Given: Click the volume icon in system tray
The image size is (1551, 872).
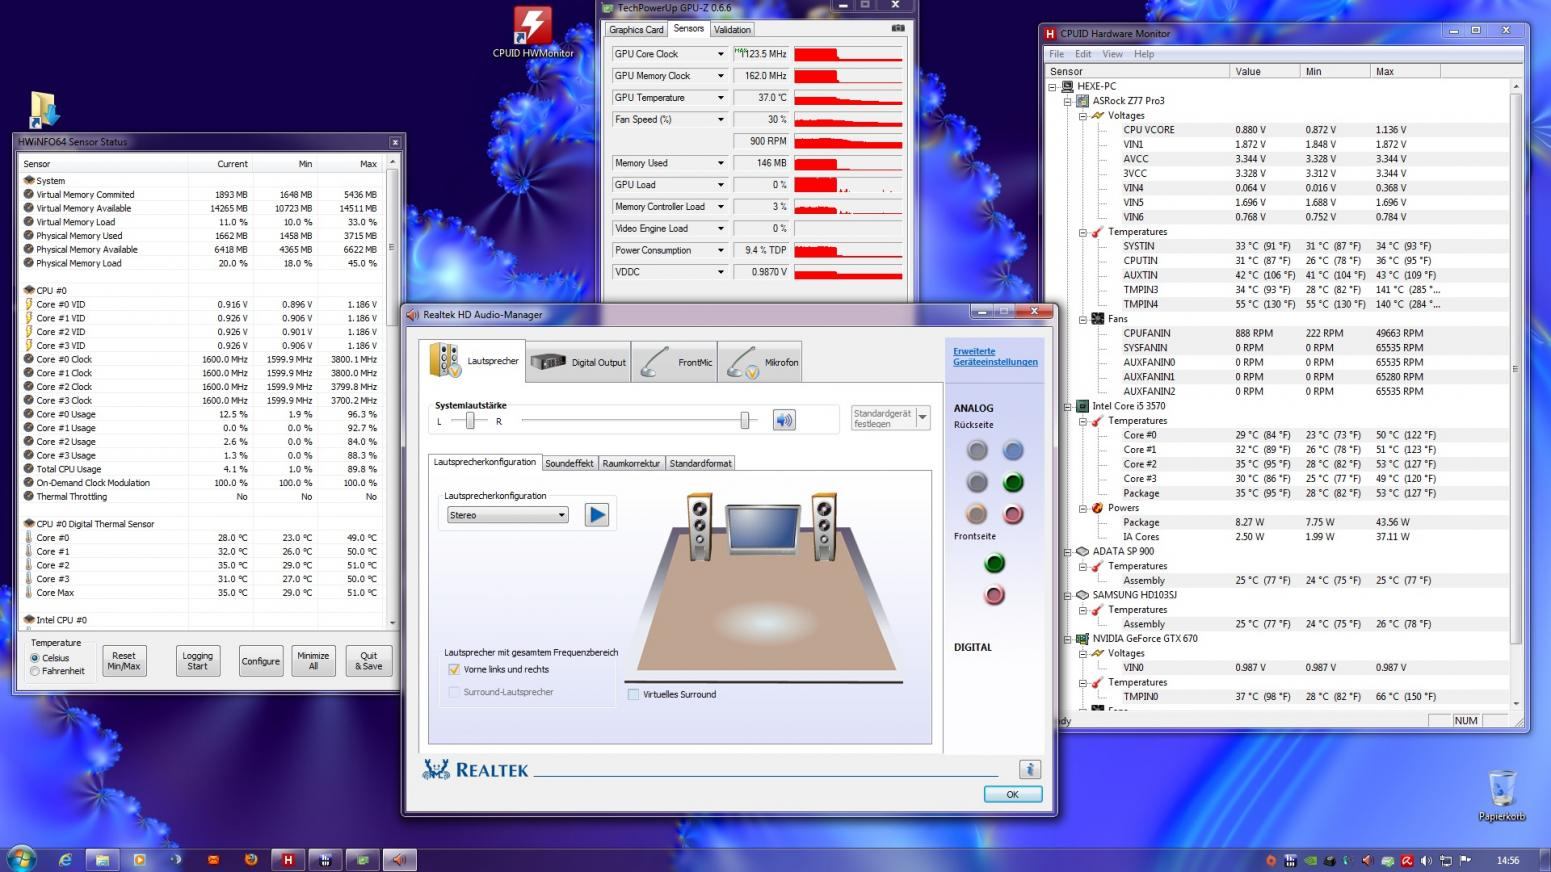Looking at the screenshot, I should 1425,860.
